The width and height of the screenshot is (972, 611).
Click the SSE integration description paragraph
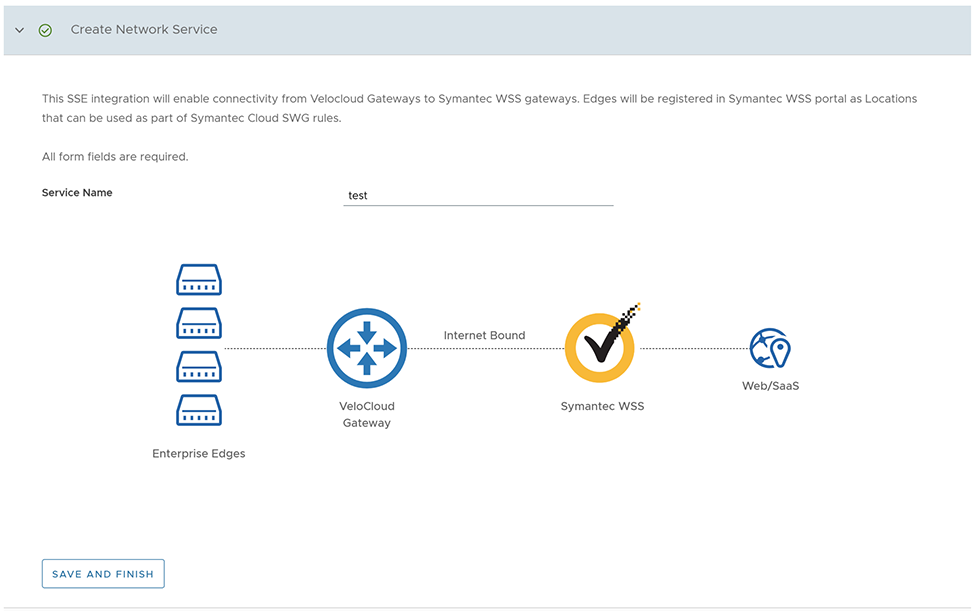coord(479,108)
